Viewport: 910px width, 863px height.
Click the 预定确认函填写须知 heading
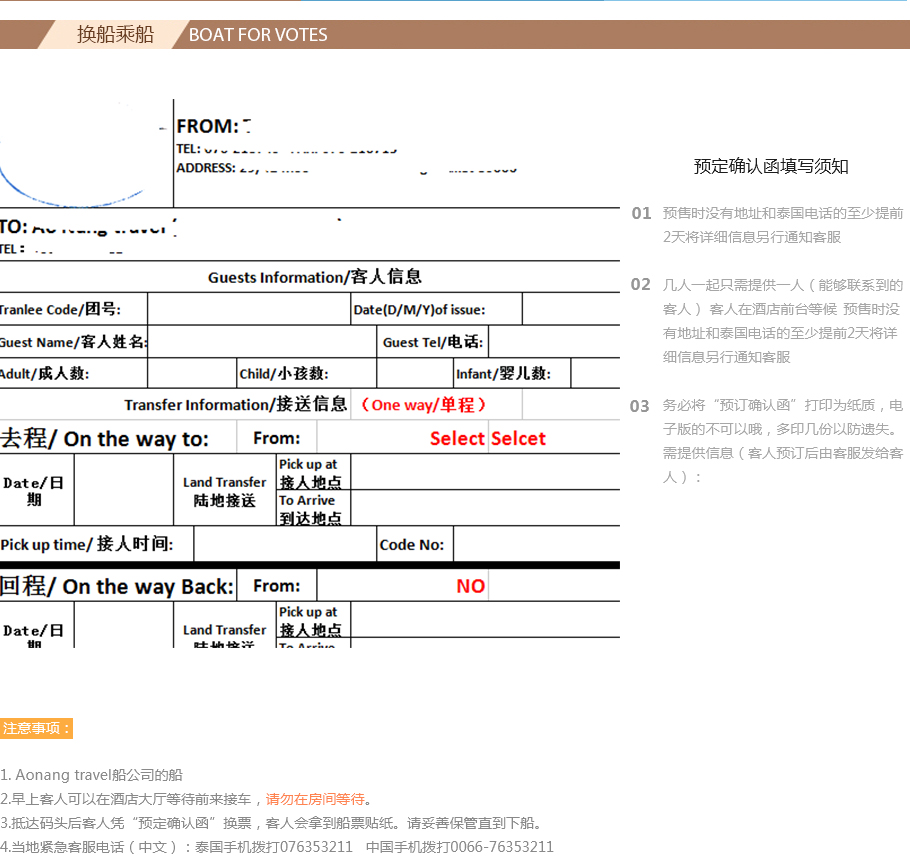(771, 167)
